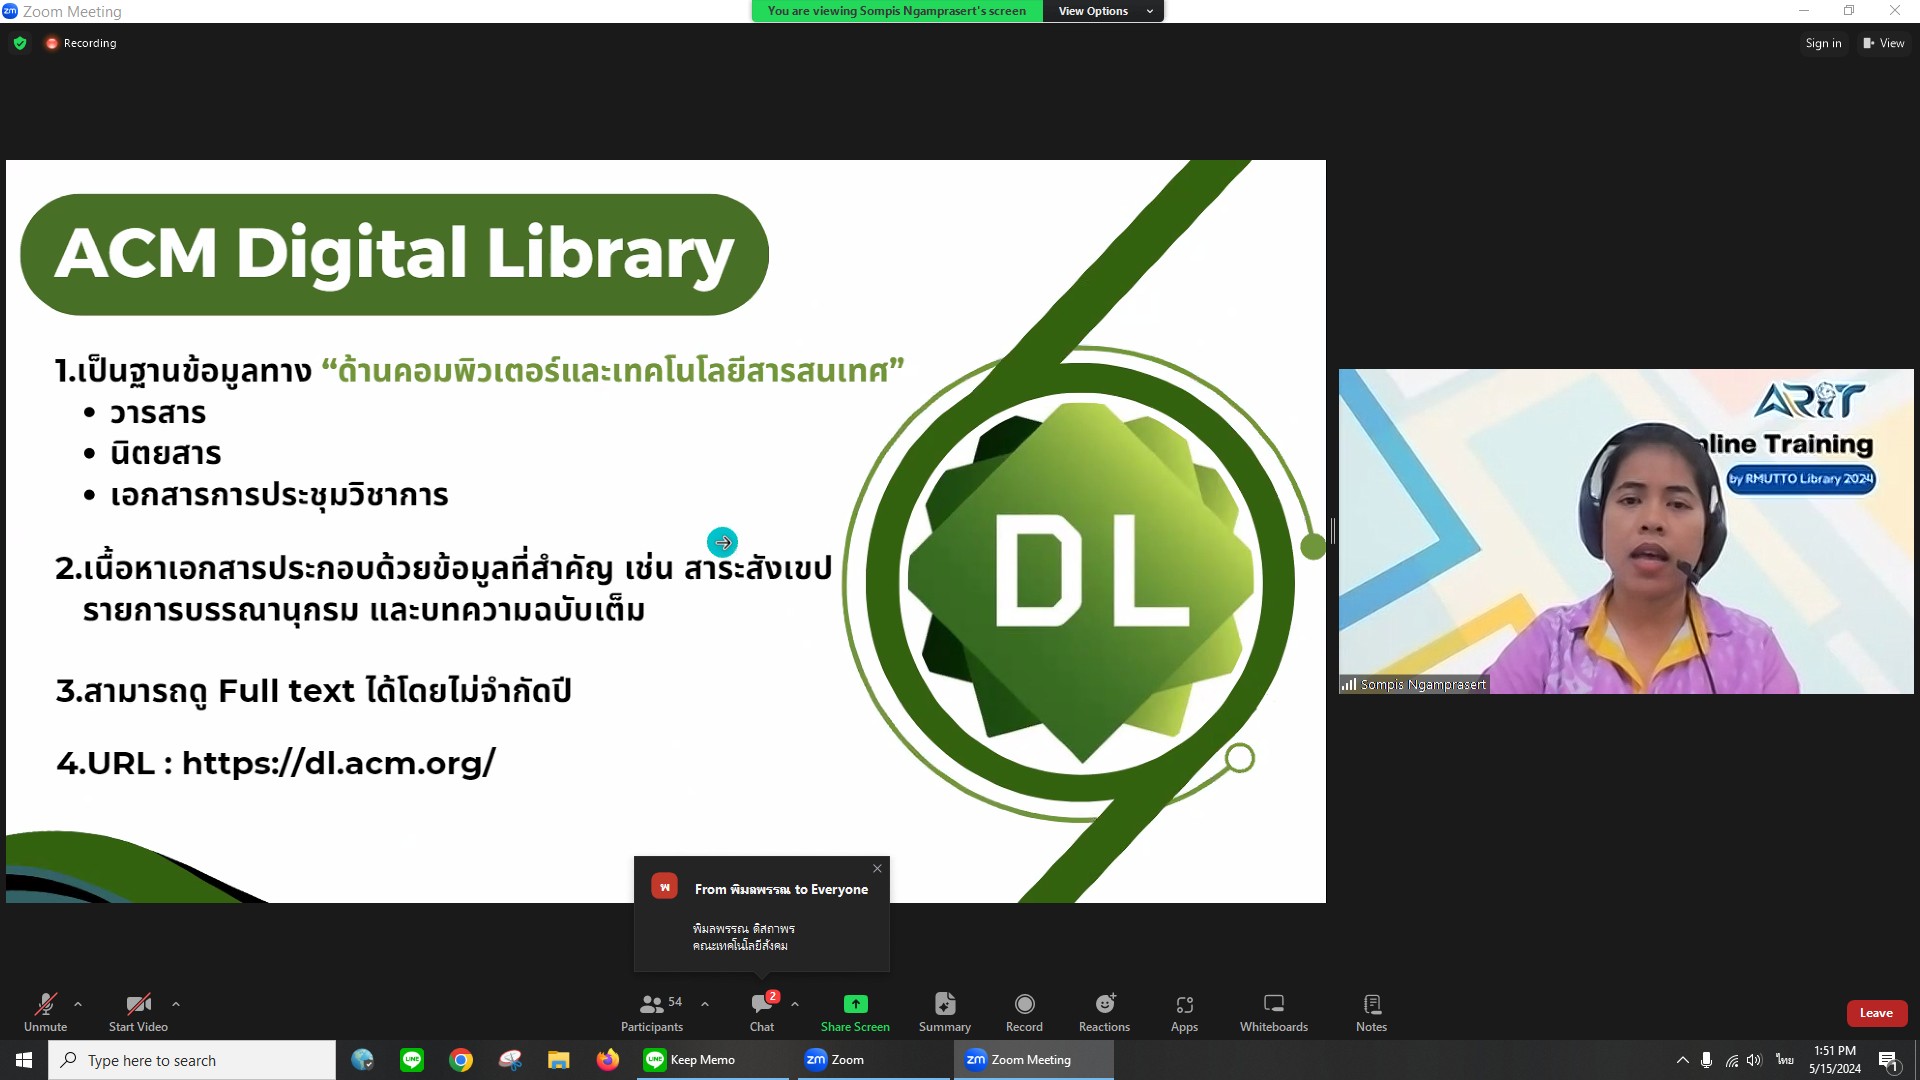Open the Participants panel
Image resolution: width=1920 pixels, height=1080 pixels.
(x=652, y=1011)
